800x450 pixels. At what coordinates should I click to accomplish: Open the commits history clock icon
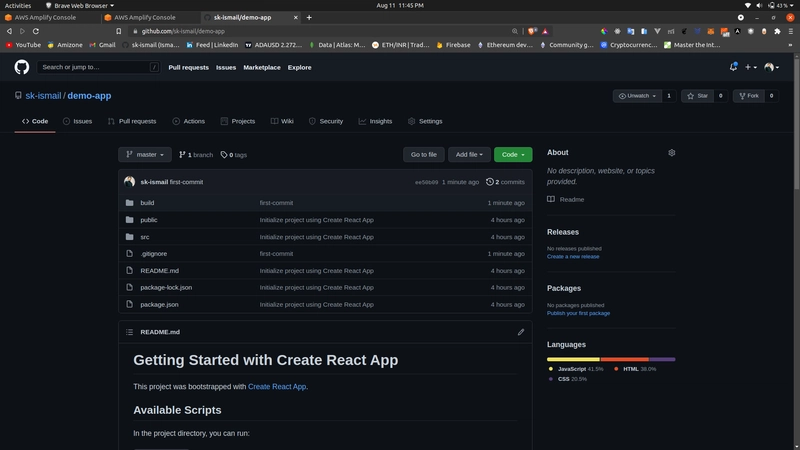[x=490, y=182]
